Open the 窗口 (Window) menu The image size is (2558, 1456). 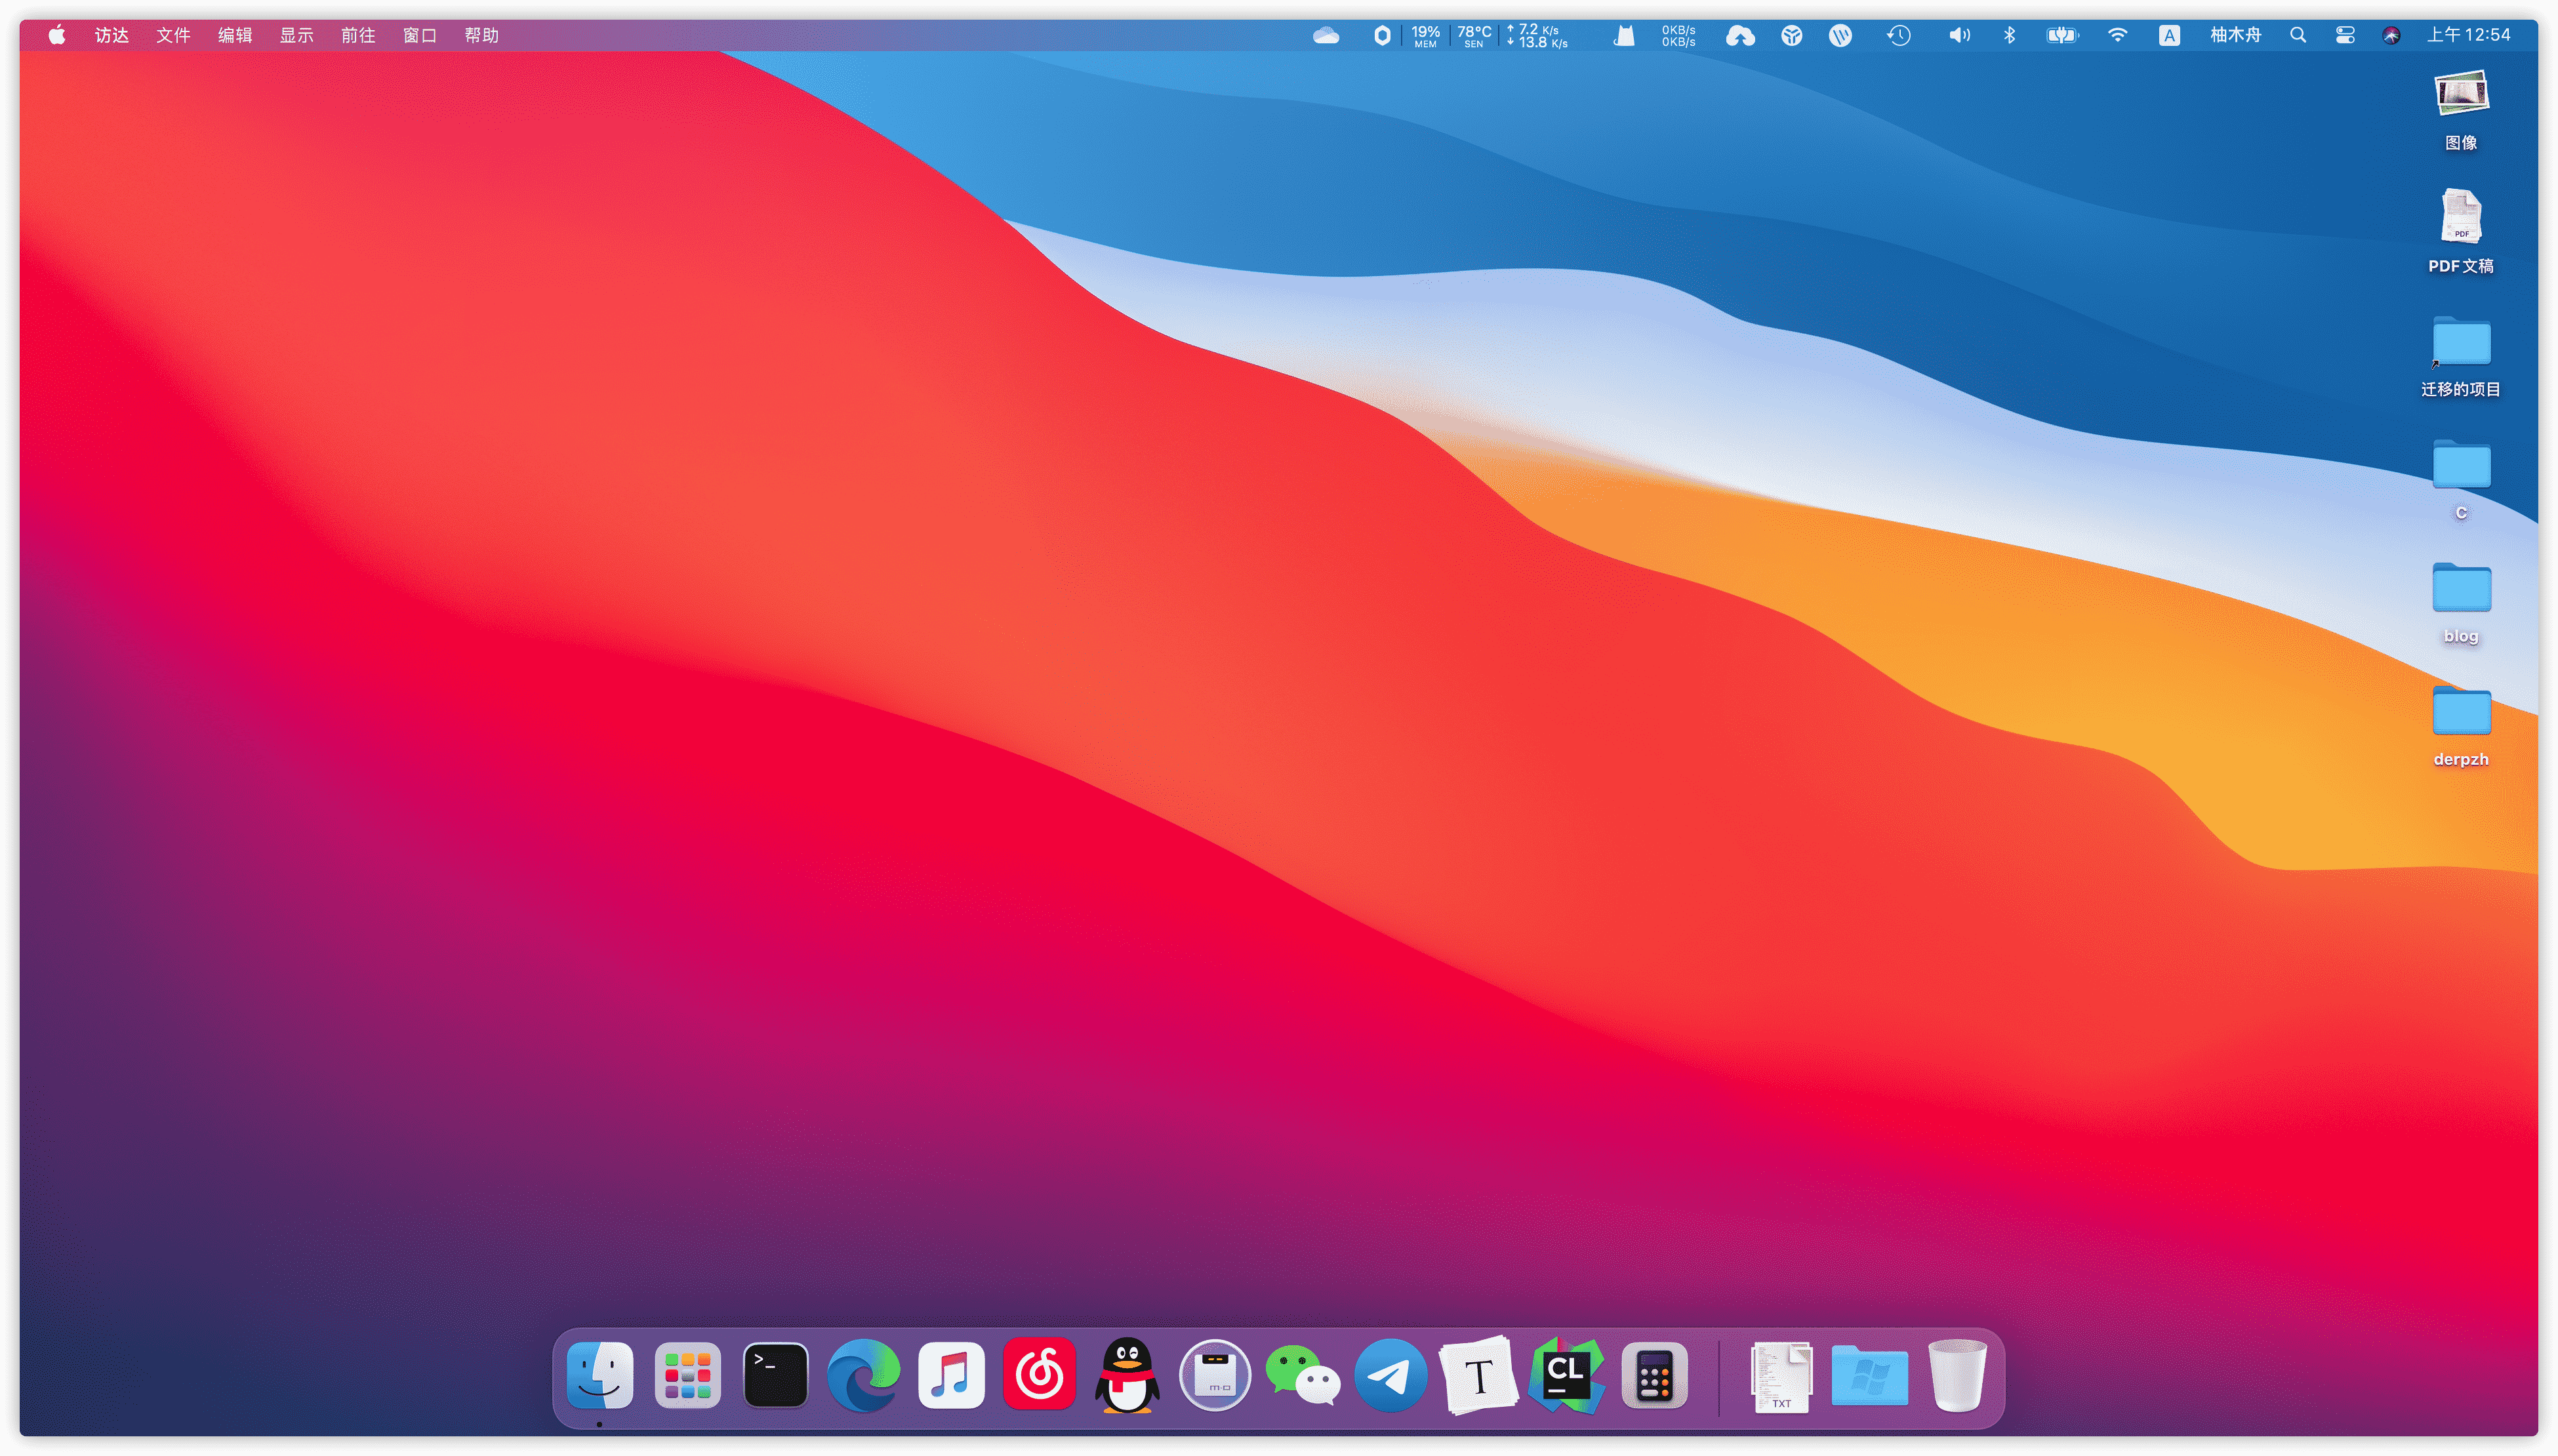coord(420,35)
